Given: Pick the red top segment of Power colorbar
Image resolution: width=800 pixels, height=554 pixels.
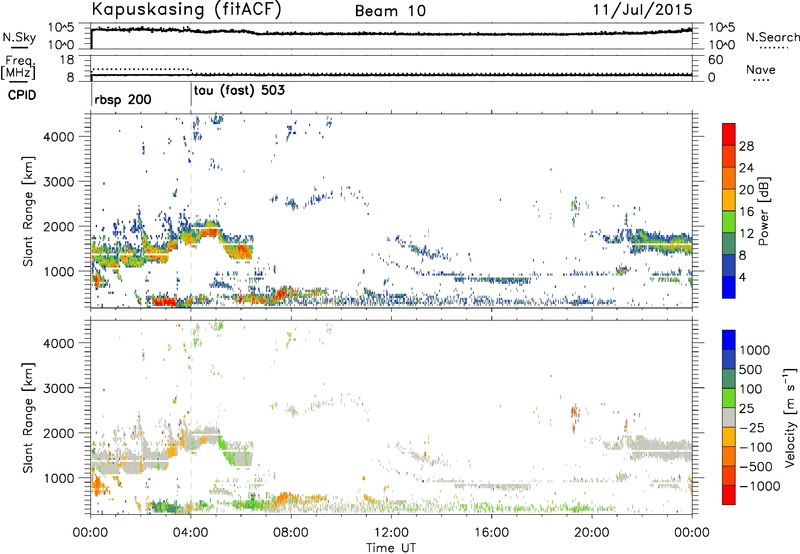Looking at the screenshot, I should [729, 134].
